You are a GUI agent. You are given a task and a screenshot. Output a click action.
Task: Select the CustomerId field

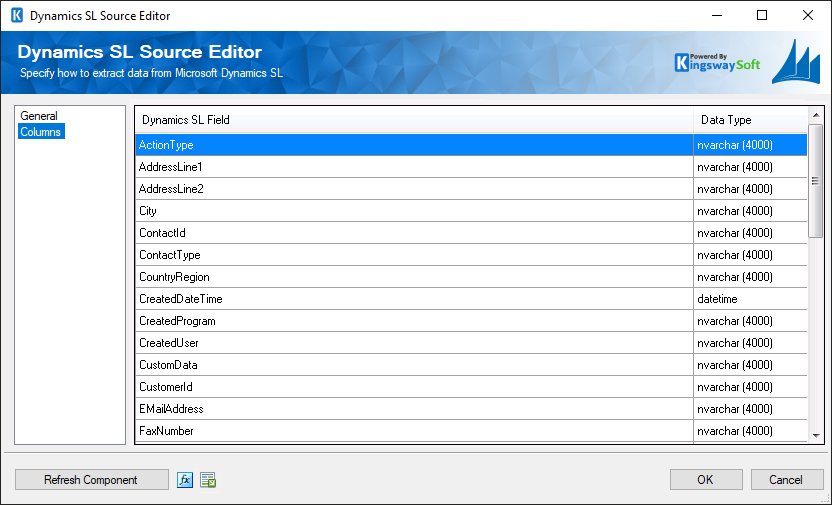click(x=414, y=387)
